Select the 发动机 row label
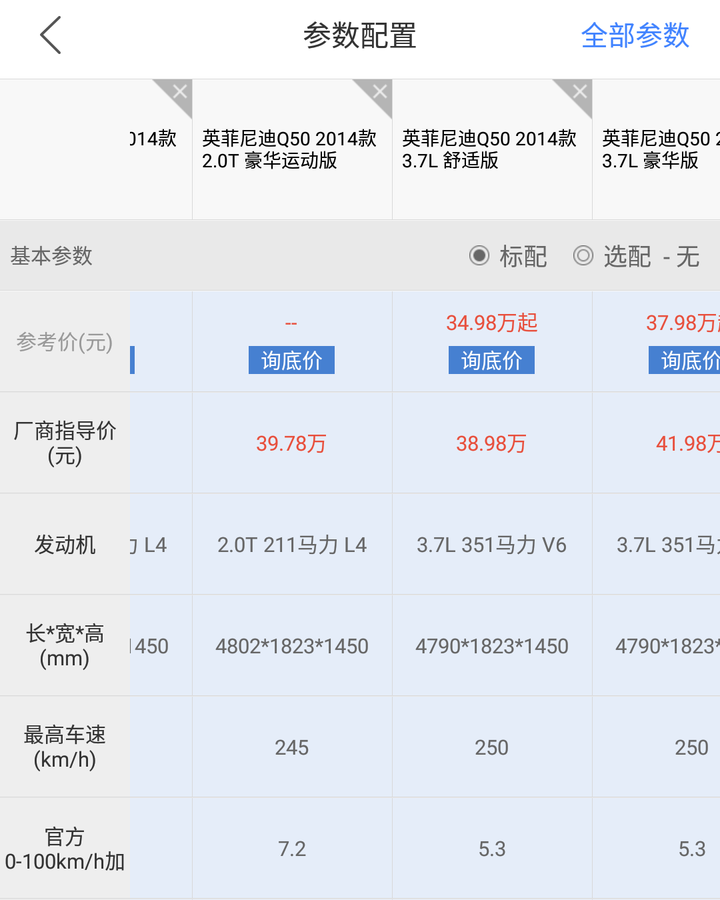 tap(65, 545)
